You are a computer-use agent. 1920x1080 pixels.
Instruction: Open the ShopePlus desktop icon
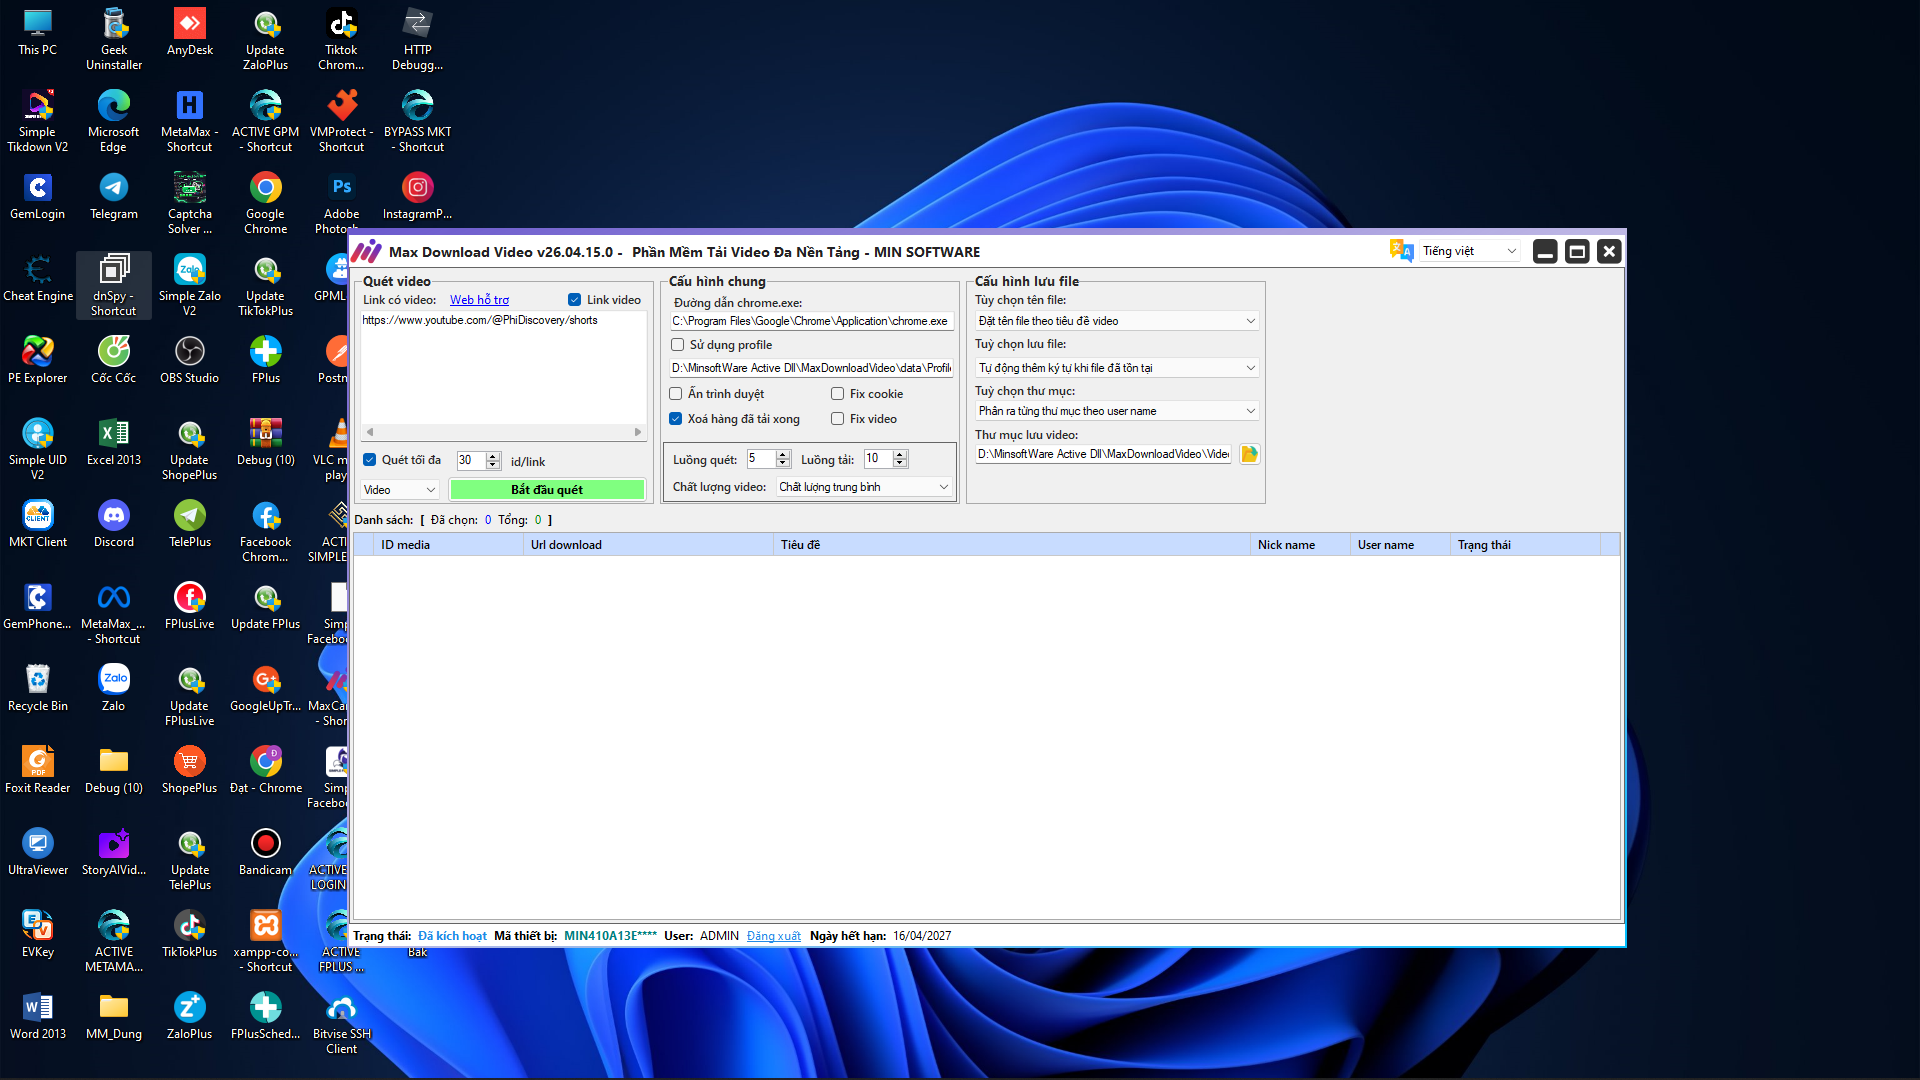[x=190, y=771]
